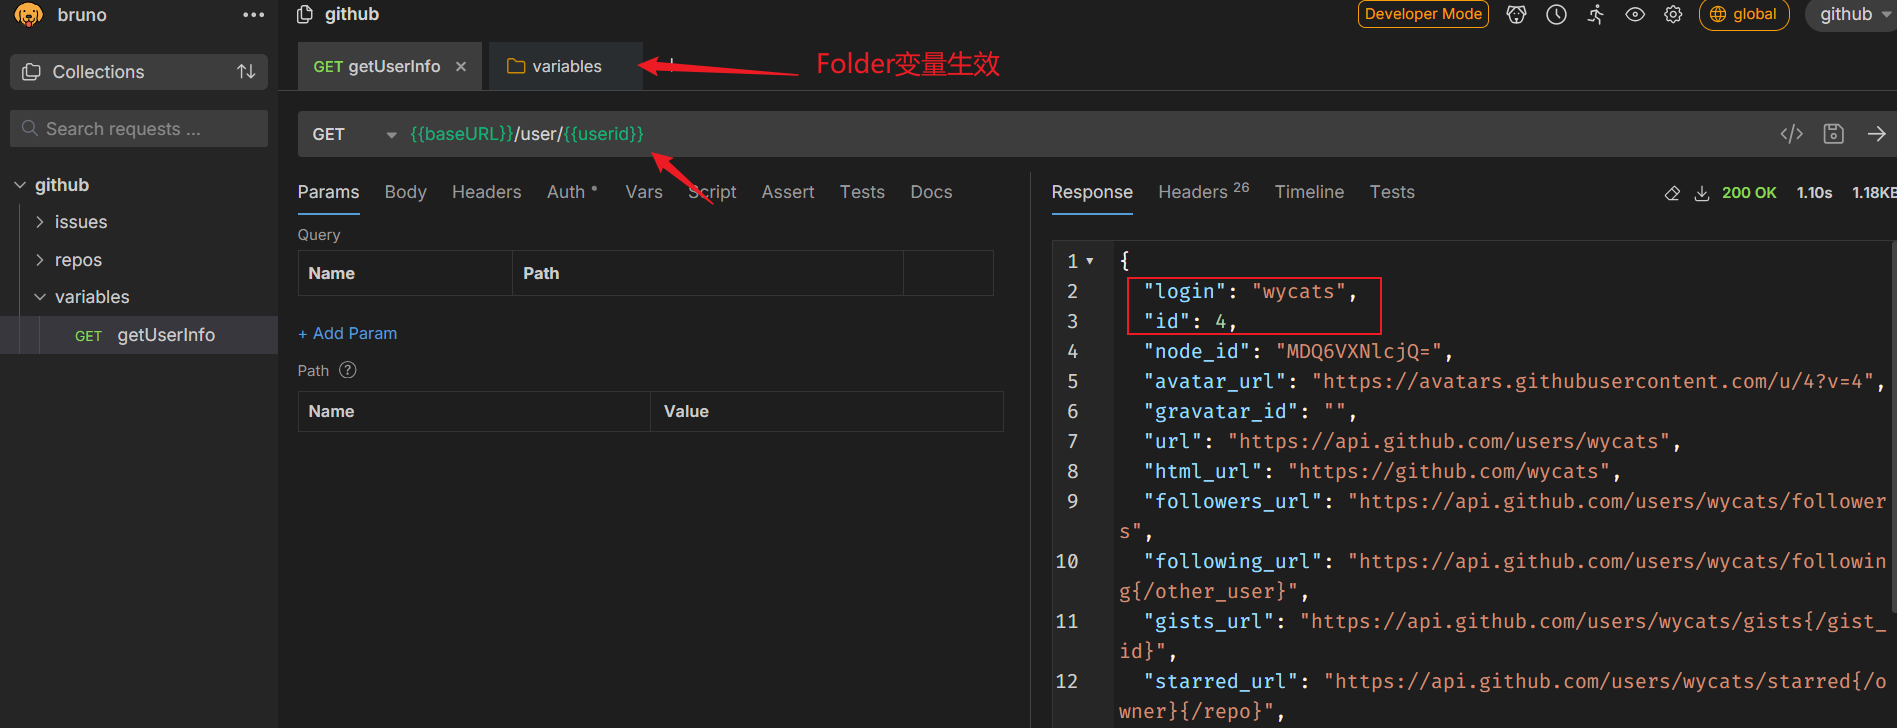Click the search magnifier icon
1897x728 pixels.
click(x=30, y=128)
